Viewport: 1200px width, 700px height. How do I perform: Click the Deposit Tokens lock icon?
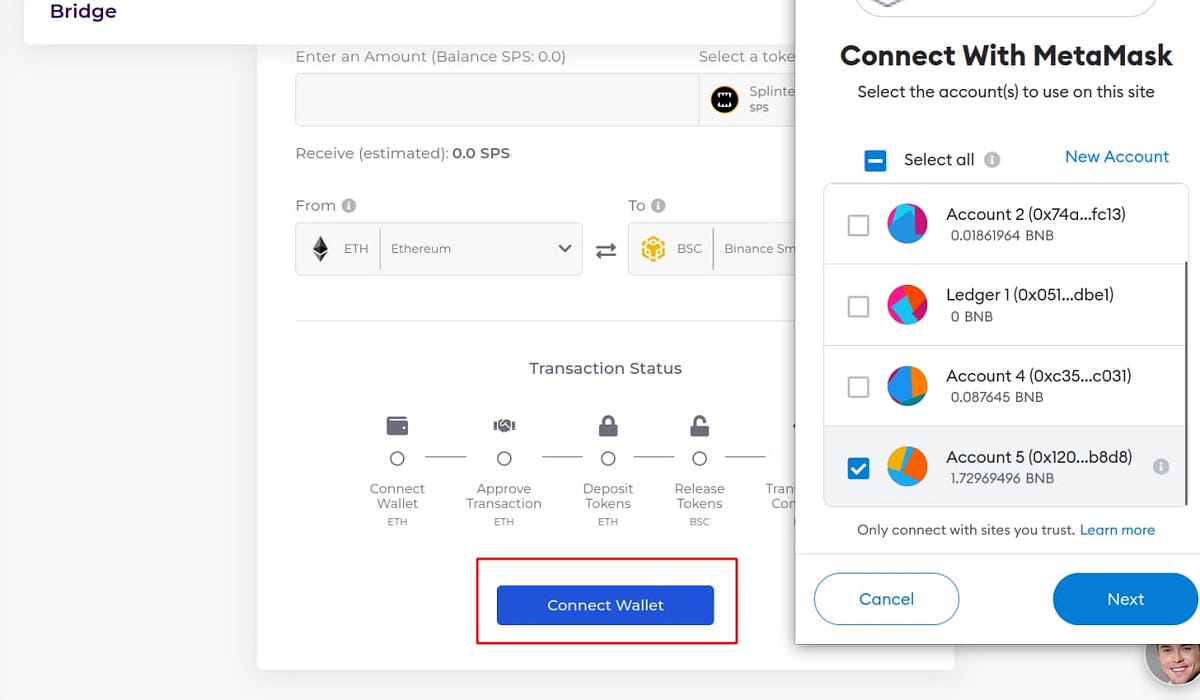(x=608, y=425)
